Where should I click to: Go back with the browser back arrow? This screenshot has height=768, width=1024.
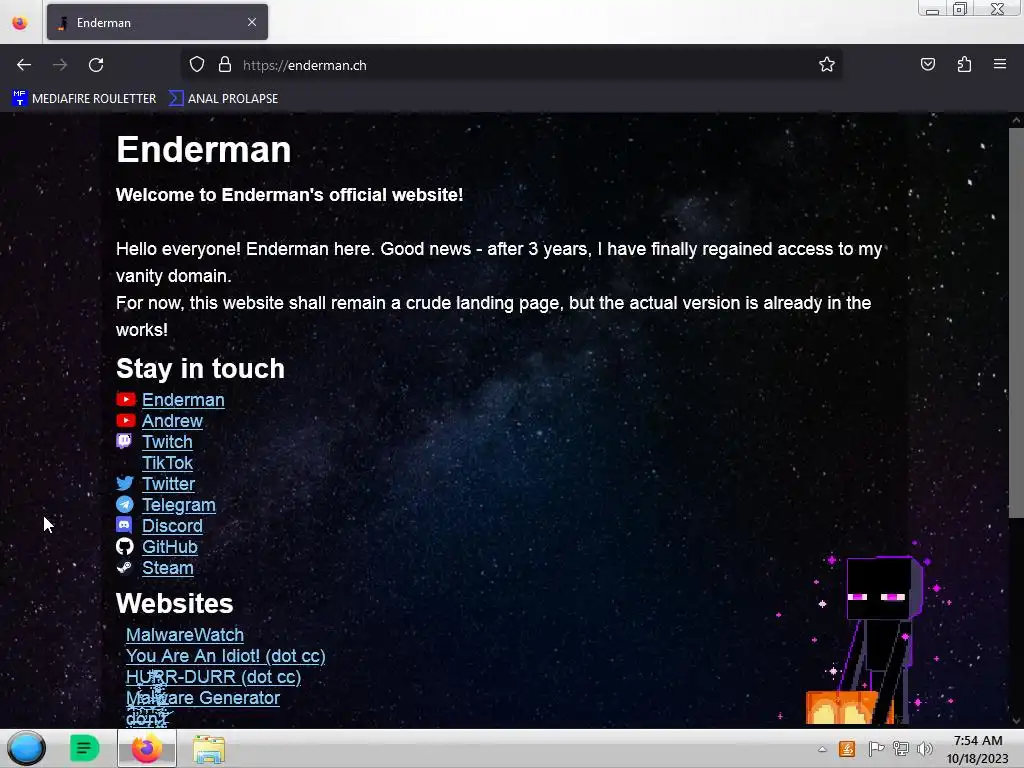24,65
